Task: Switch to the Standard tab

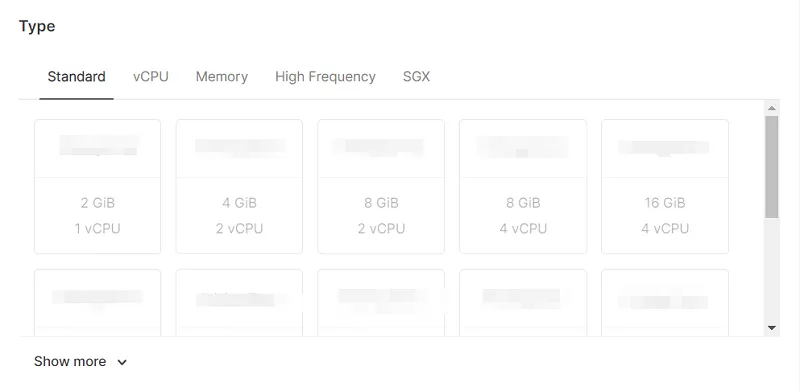Action: click(77, 77)
